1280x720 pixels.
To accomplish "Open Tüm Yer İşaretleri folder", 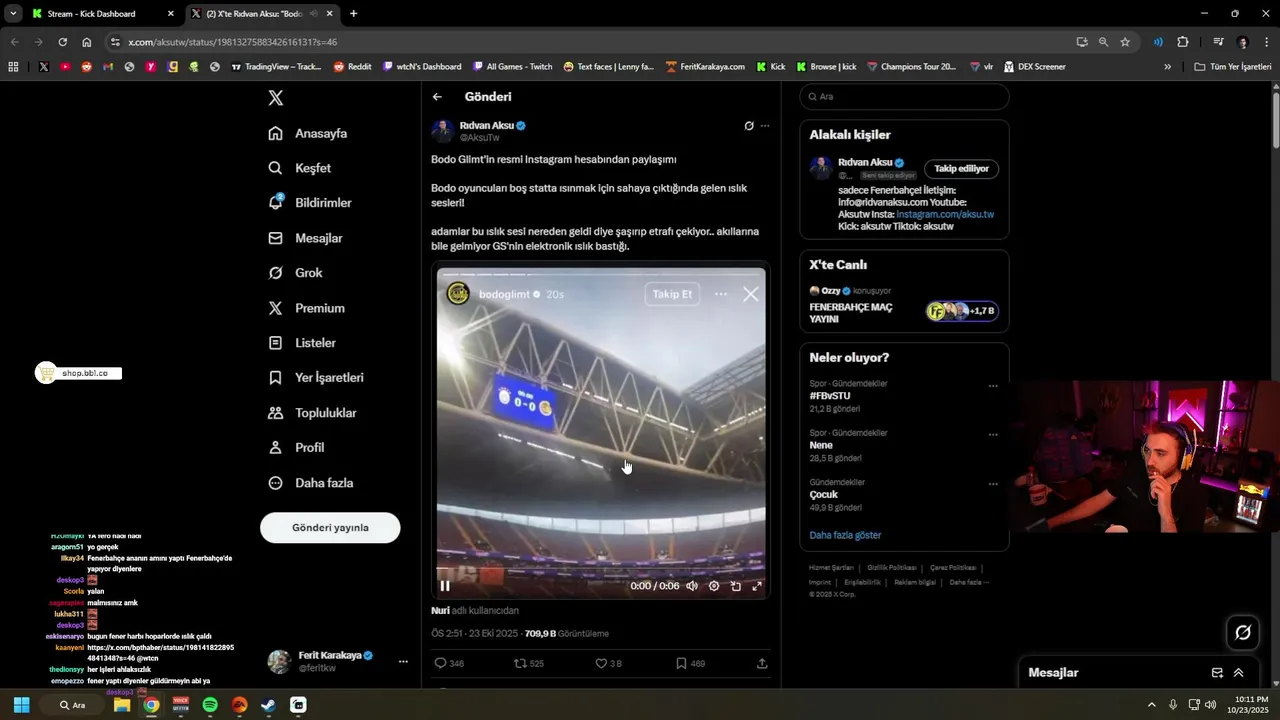I will pos(1233,67).
